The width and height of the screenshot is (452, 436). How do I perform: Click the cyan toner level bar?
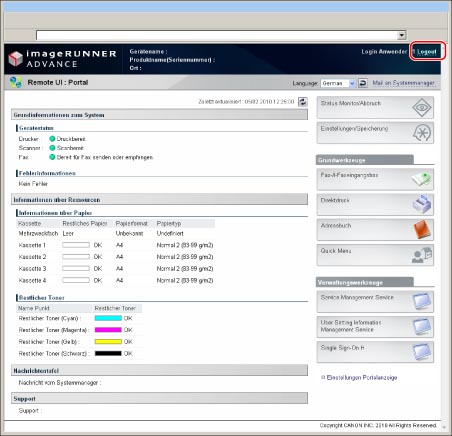(x=108, y=318)
